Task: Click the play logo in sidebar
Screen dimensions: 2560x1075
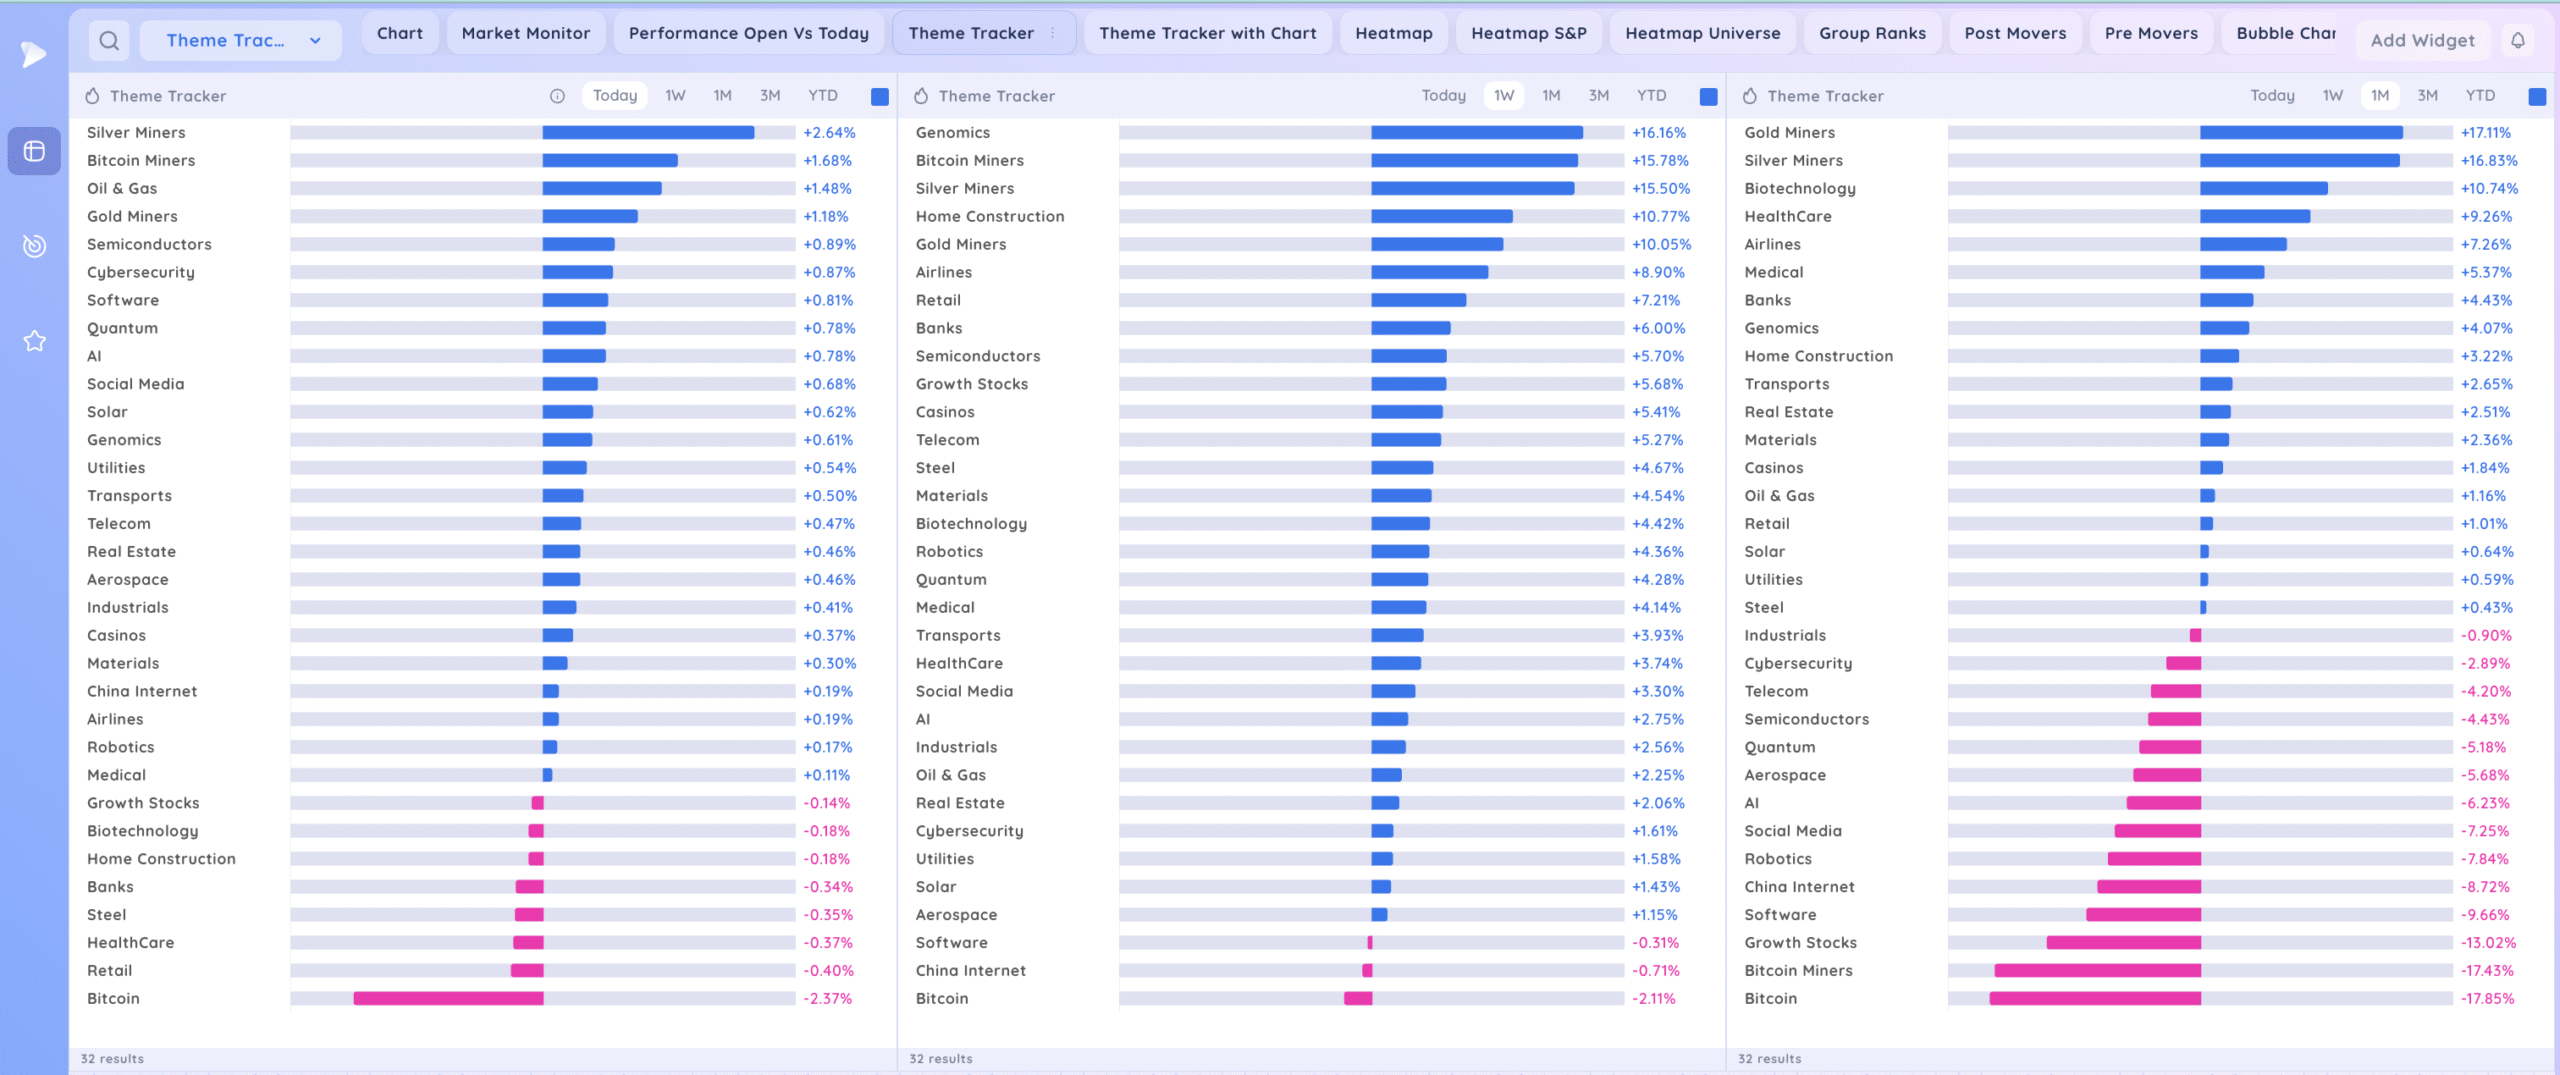Action: (x=34, y=54)
